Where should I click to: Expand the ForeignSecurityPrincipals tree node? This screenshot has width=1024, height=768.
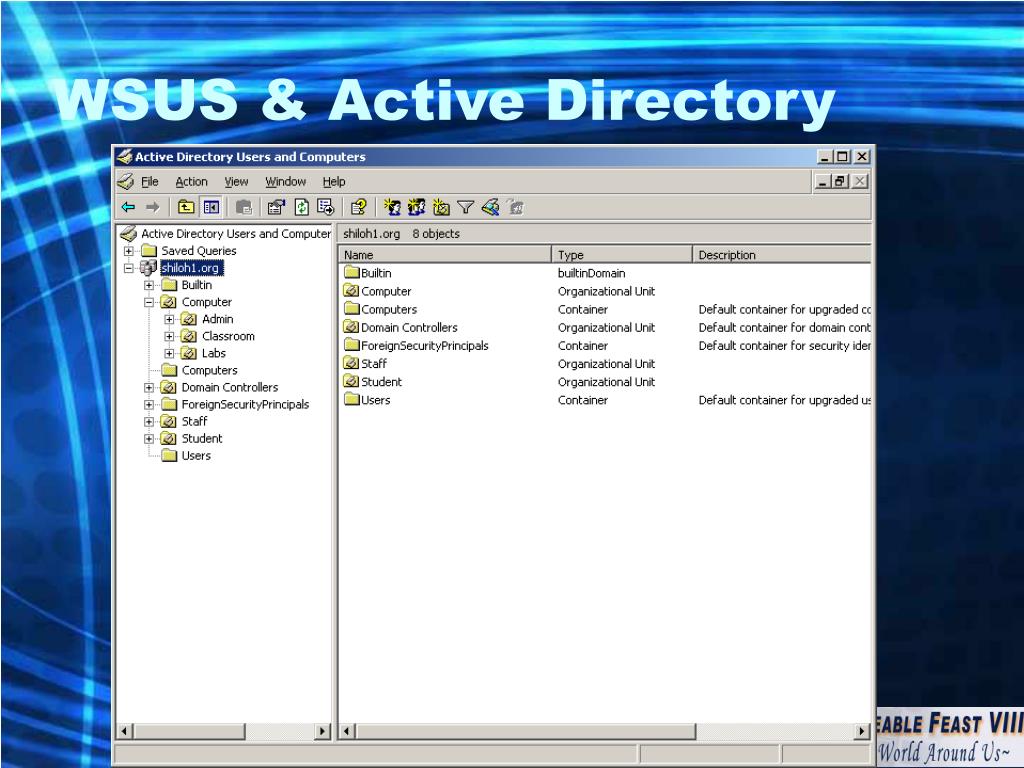click(149, 404)
